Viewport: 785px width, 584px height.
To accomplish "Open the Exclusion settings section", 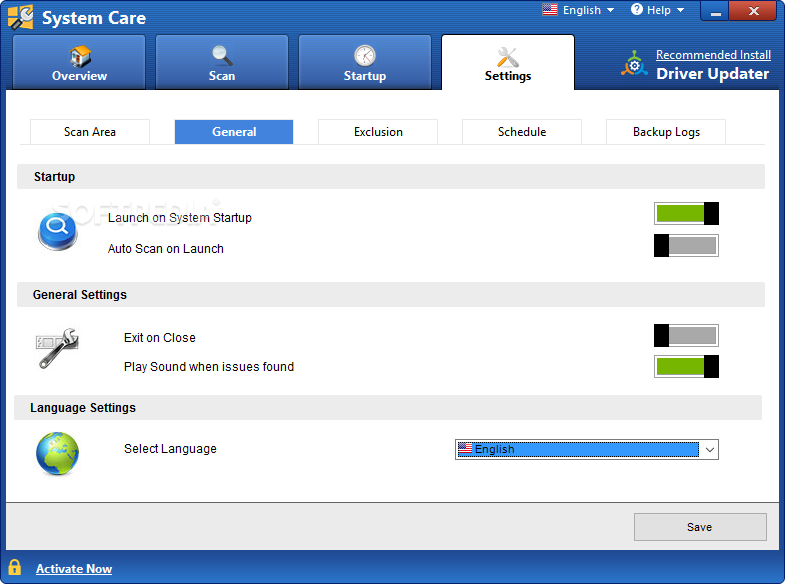I will [x=378, y=132].
